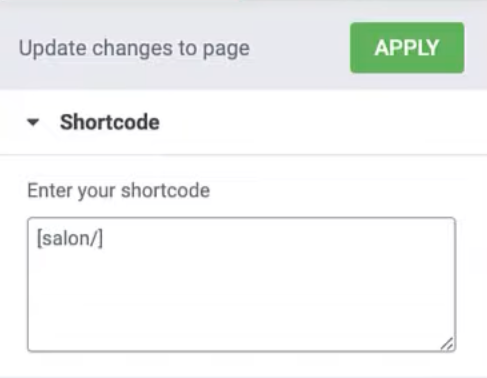
Task: Focus the shortcode textarea
Action: [242, 284]
